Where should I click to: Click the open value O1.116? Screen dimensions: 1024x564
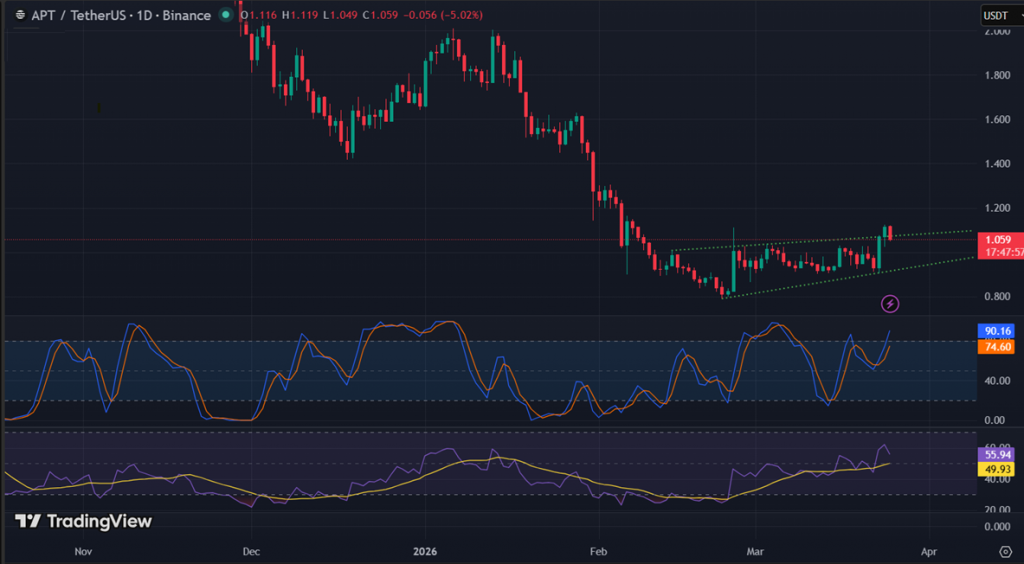click(259, 15)
